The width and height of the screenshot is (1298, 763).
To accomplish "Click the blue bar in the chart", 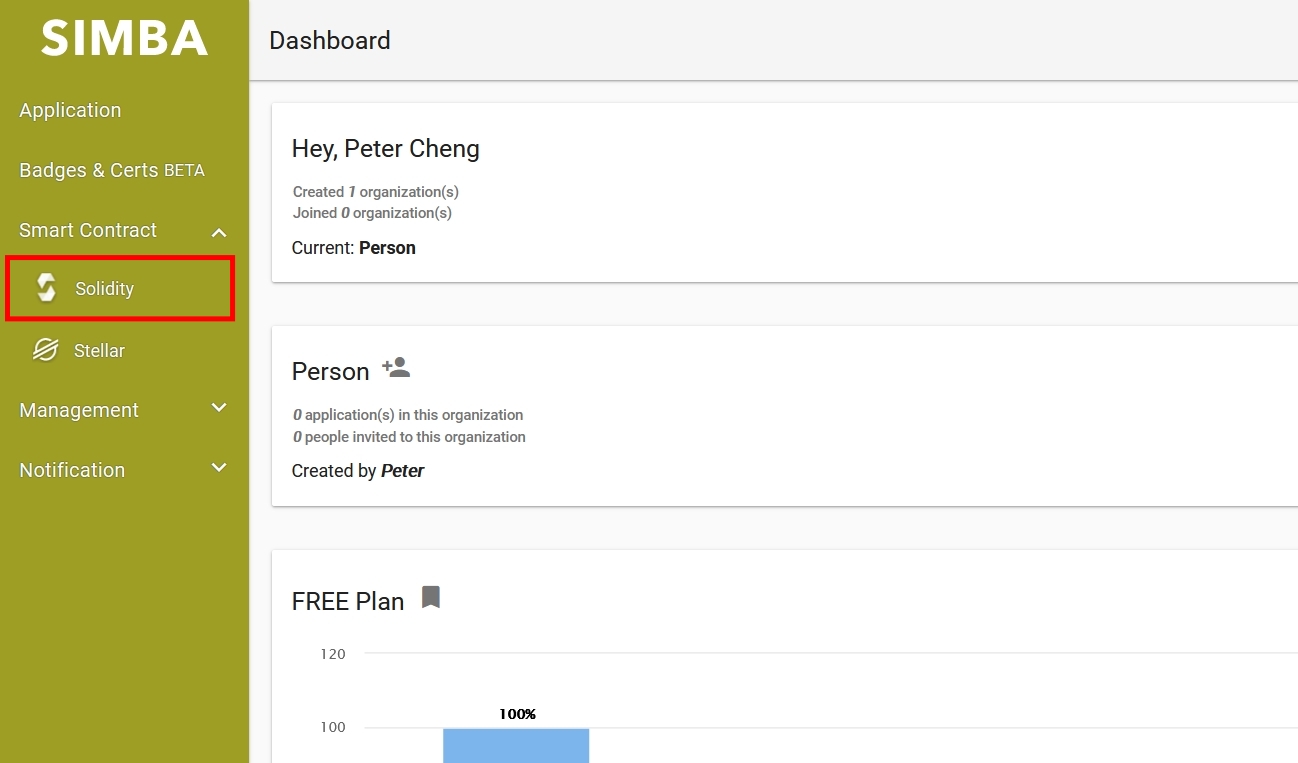I will pyautogui.click(x=516, y=745).
